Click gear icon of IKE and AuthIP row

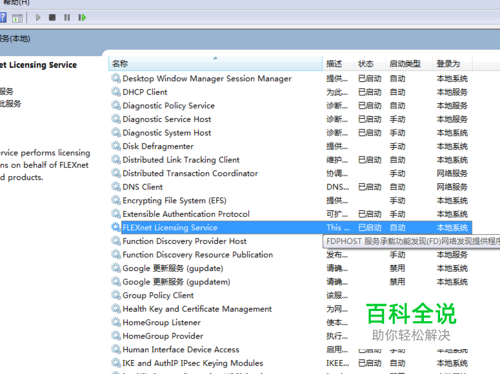116,363
